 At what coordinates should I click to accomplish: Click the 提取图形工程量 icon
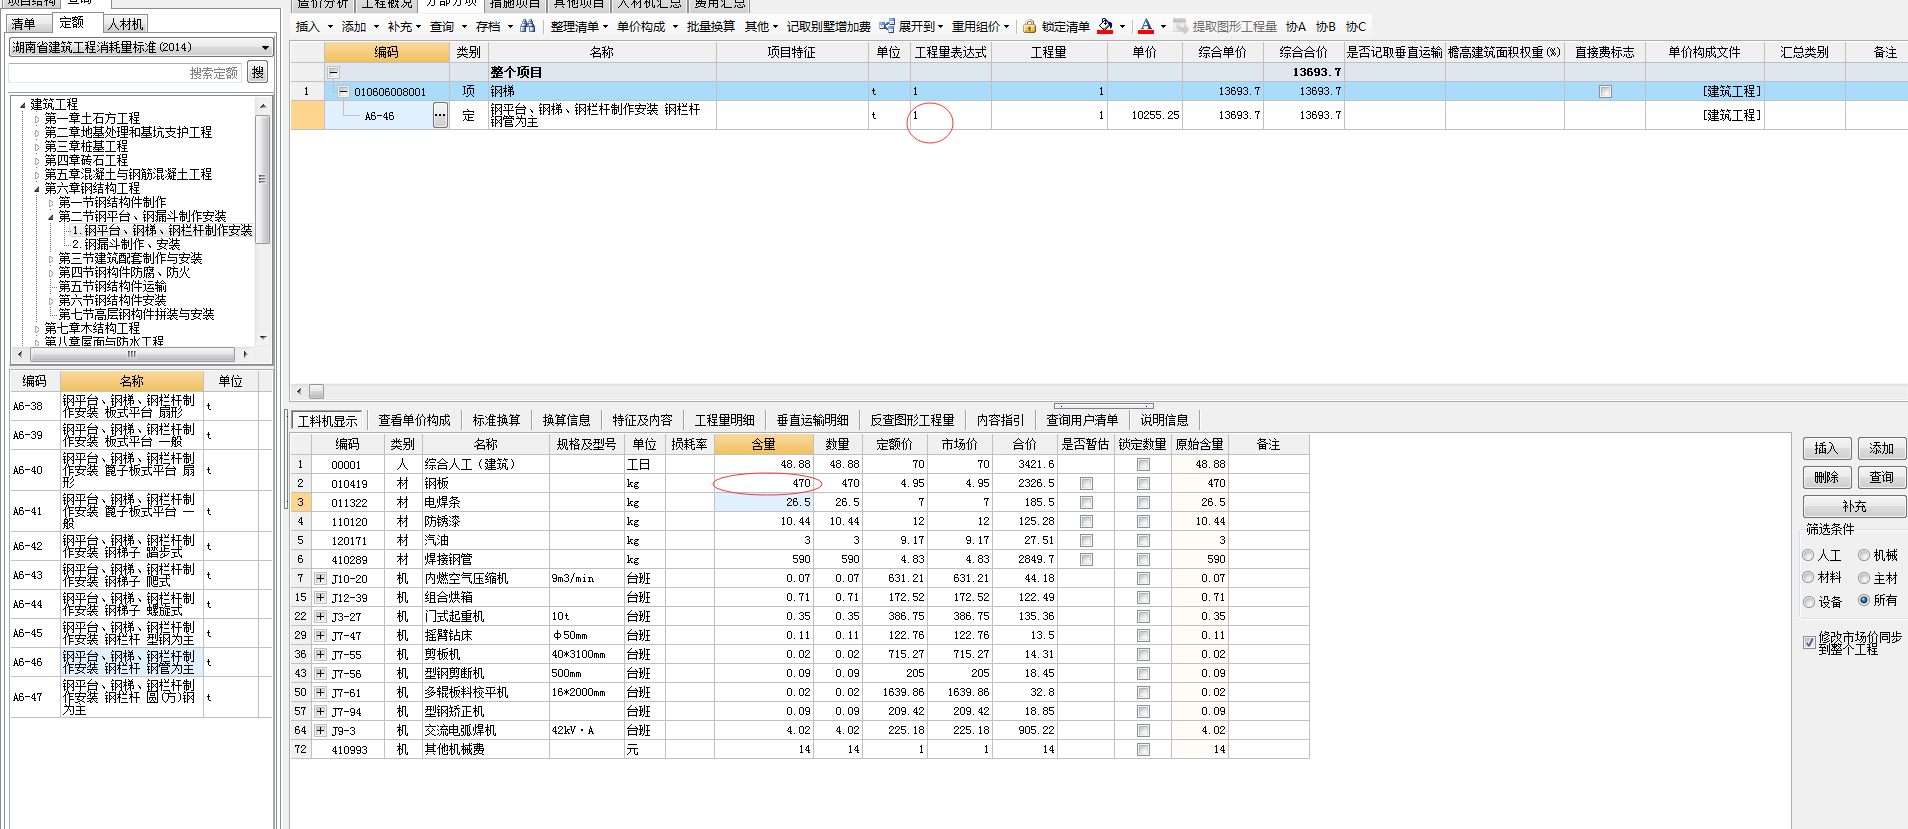pyautogui.click(x=1181, y=26)
